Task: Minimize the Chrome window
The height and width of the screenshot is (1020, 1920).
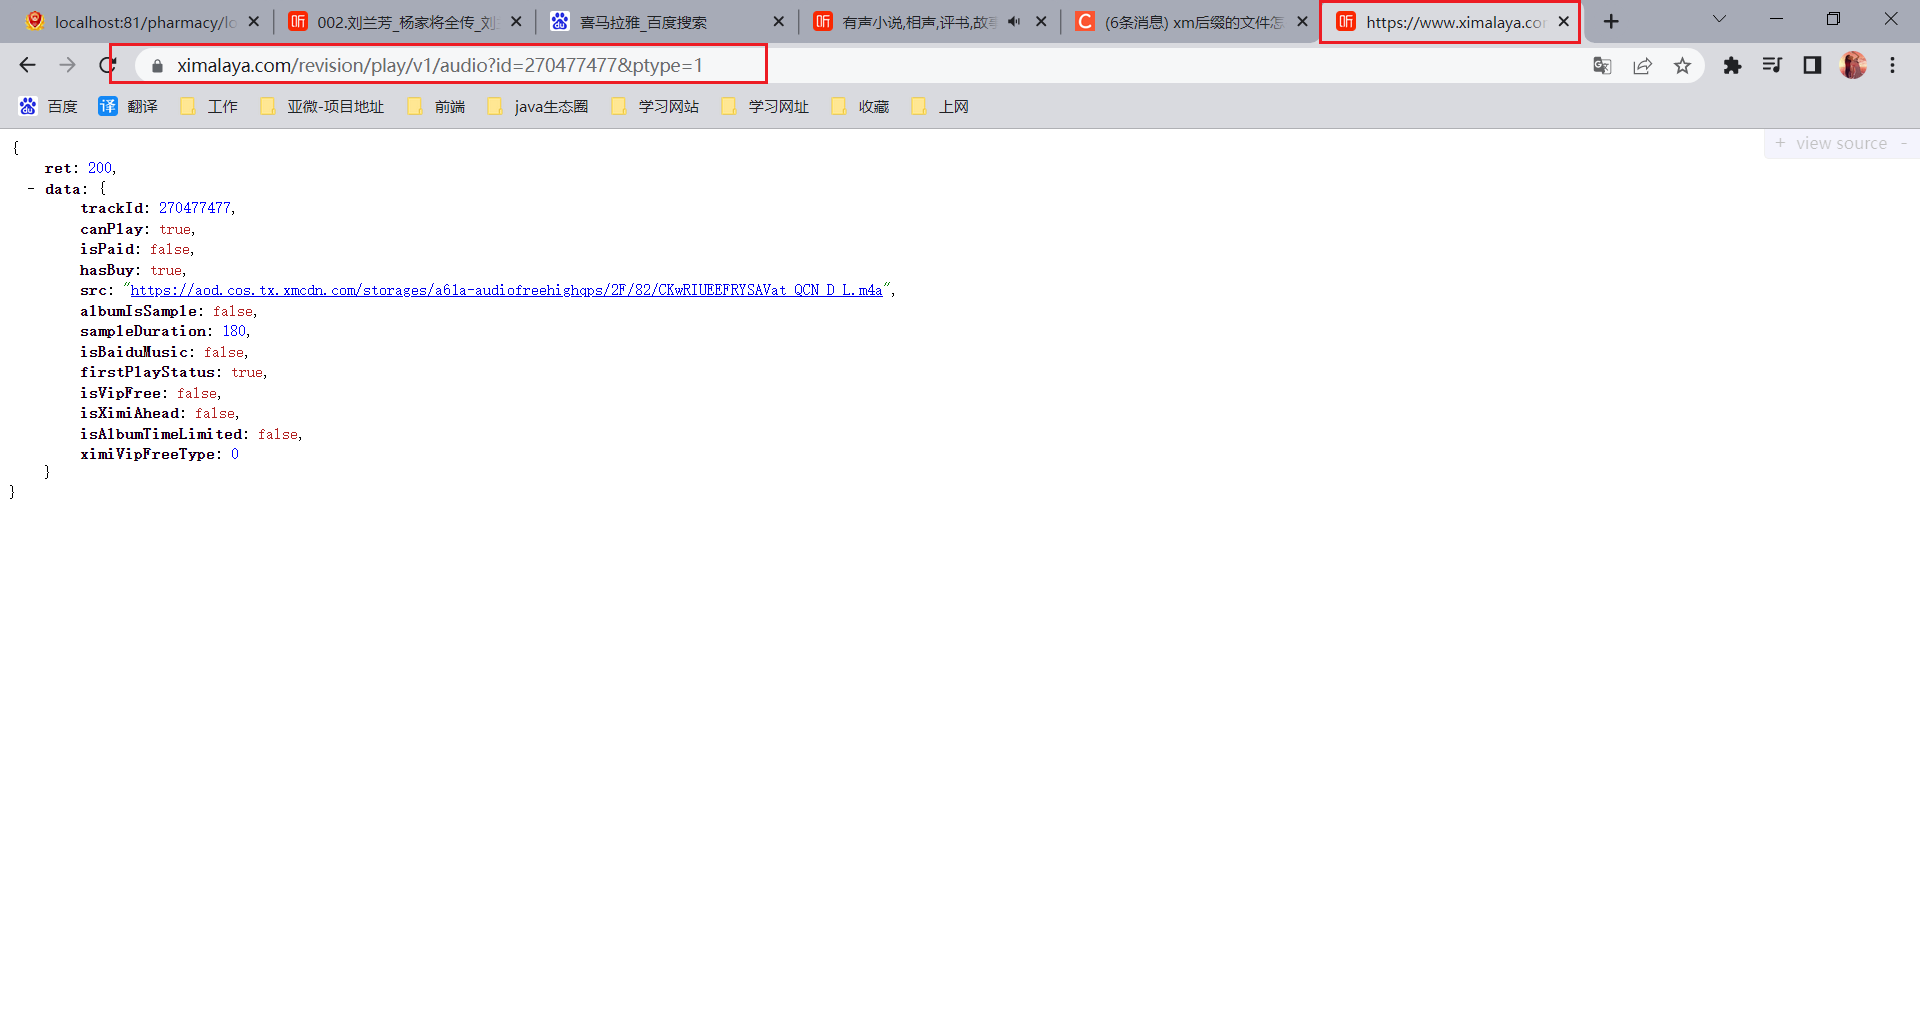Action: (1776, 19)
